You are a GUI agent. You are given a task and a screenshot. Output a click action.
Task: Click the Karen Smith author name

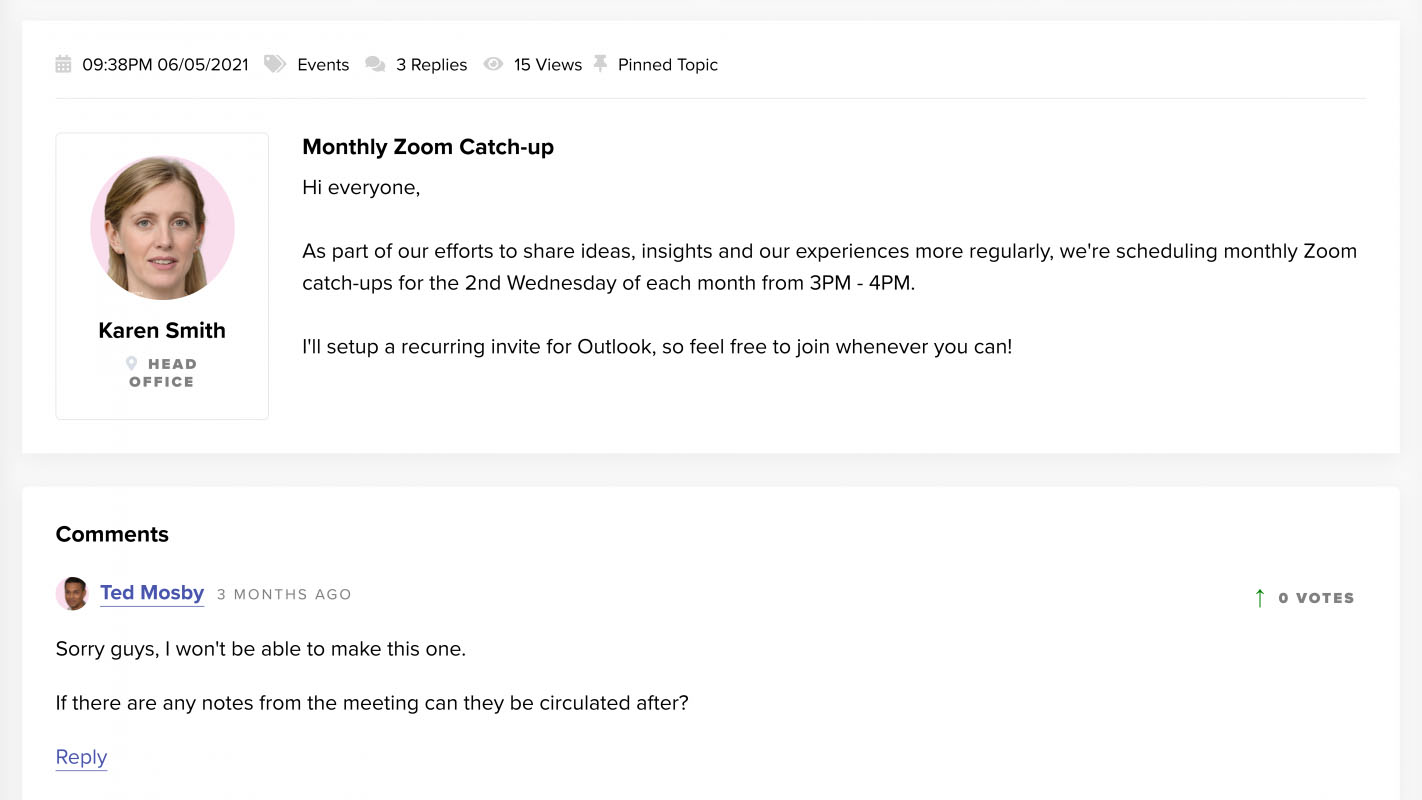coord(162,330)
